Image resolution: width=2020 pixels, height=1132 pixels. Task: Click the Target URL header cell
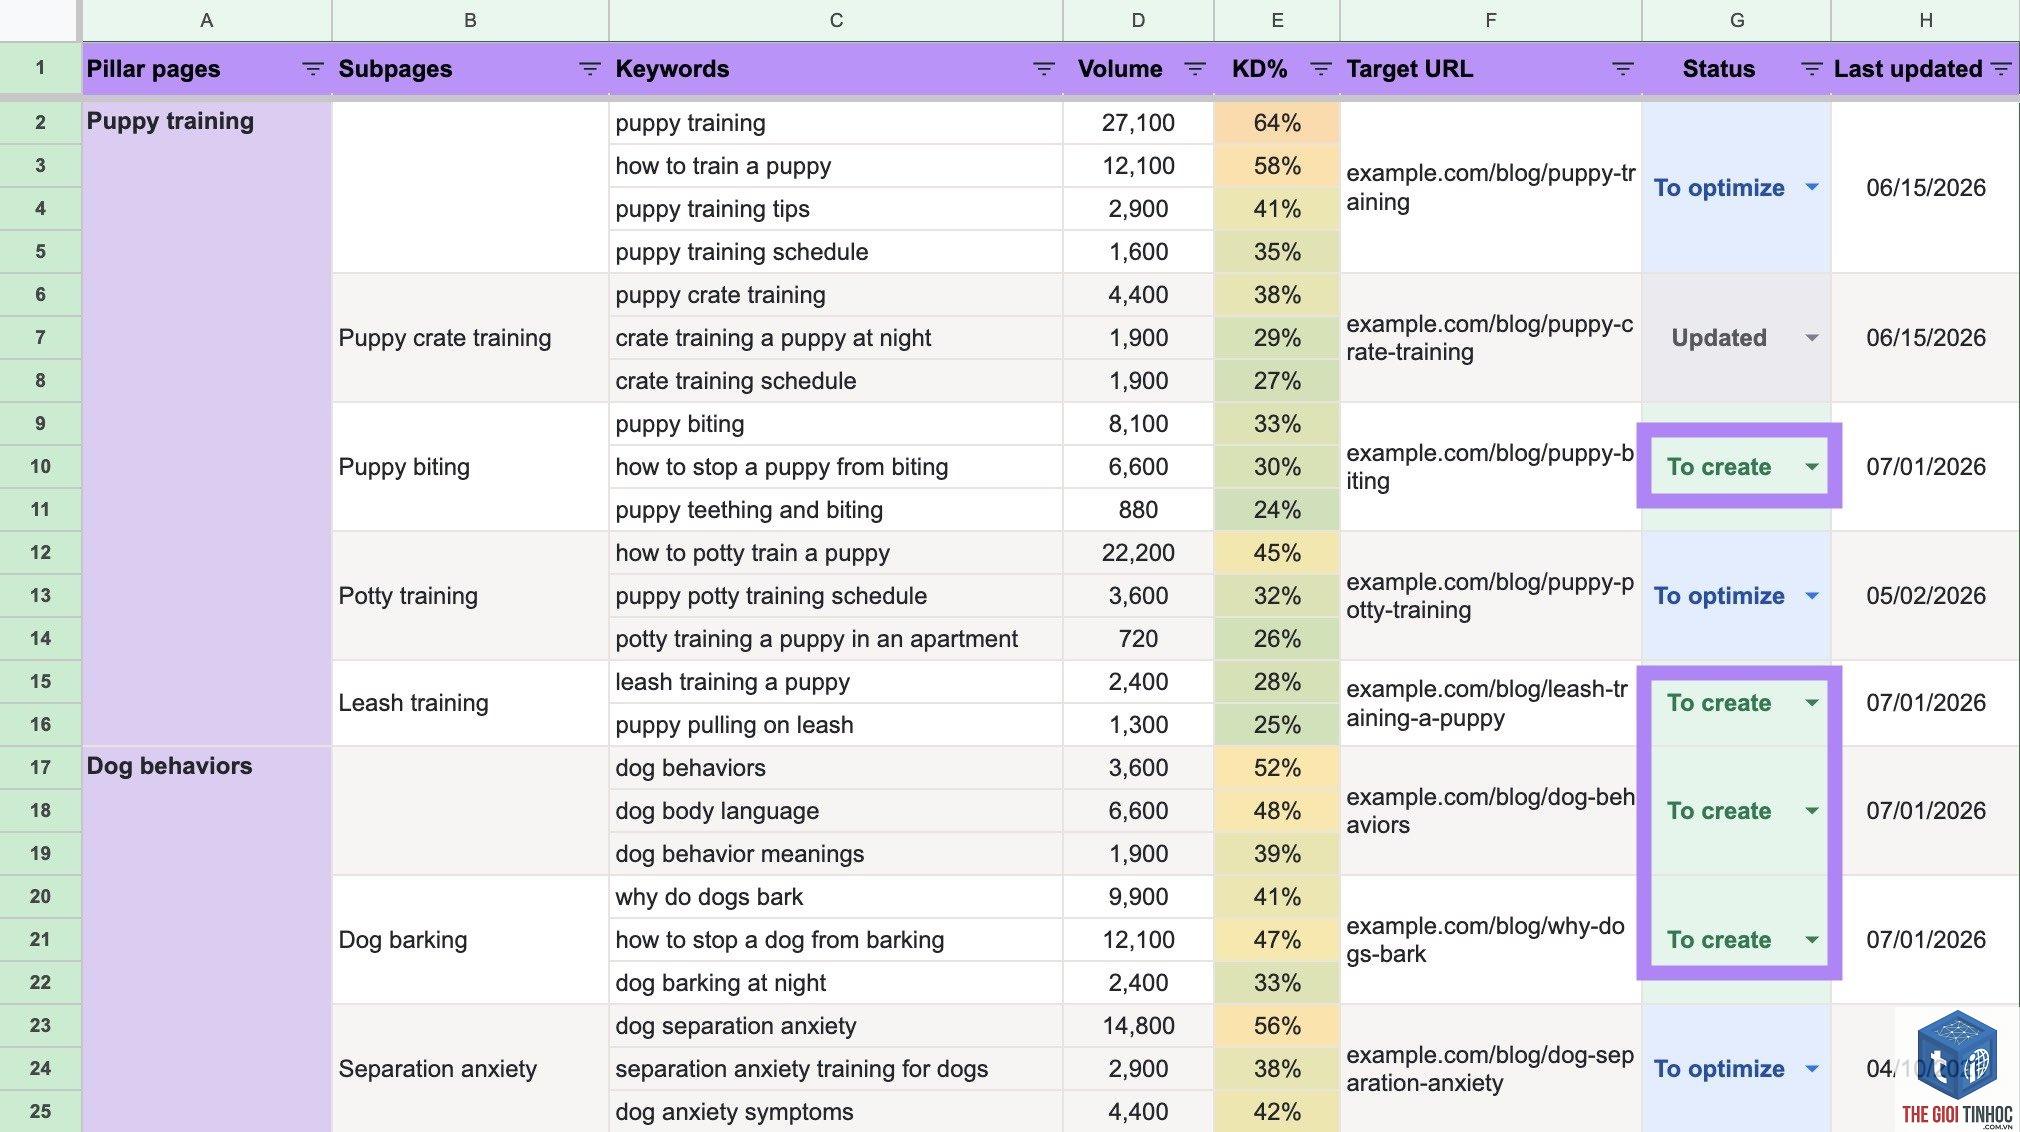click(x=1490, y=69)
